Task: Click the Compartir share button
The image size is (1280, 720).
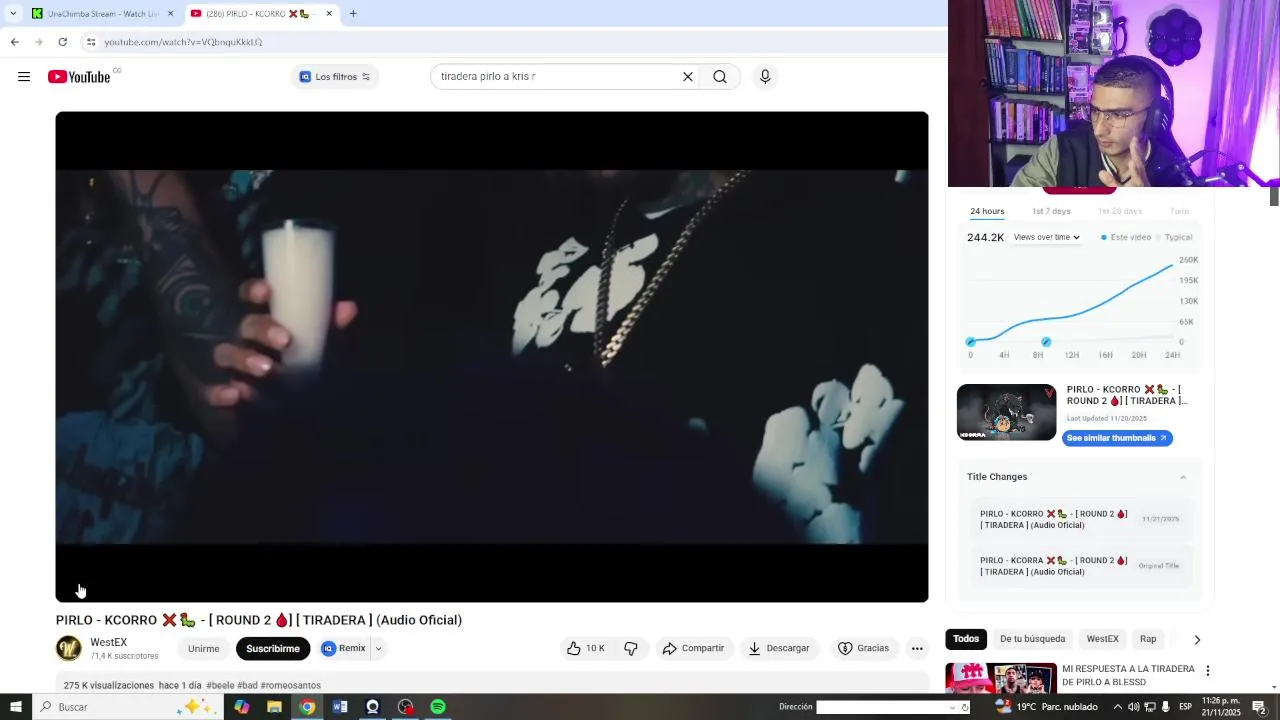Action: [x=693, y=648]
